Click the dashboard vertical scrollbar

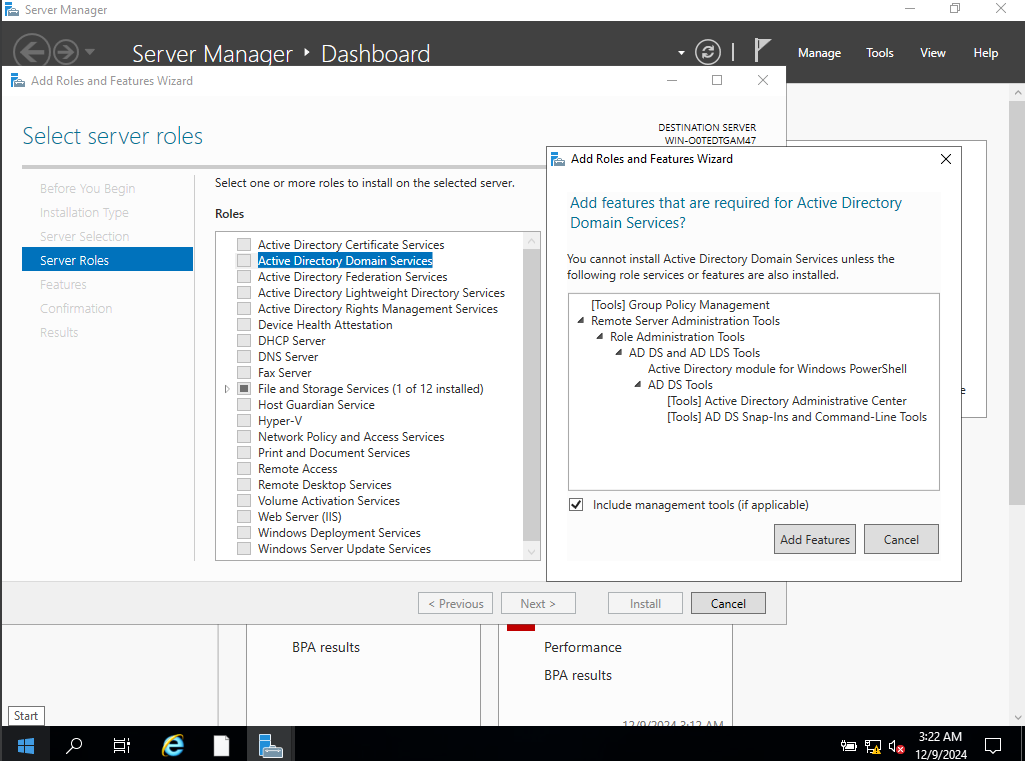pos(1017,301)
